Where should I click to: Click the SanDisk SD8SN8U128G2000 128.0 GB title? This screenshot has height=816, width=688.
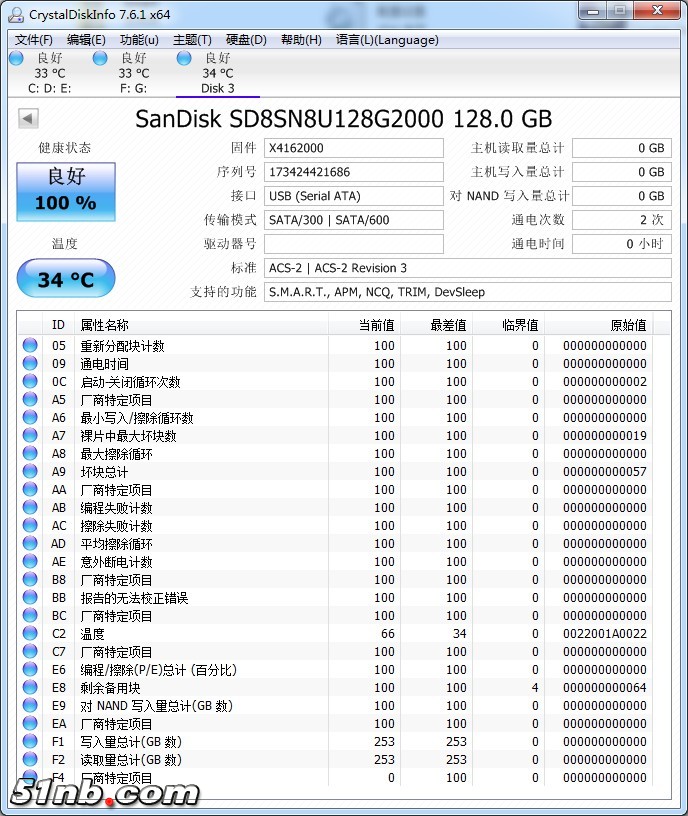343,119
